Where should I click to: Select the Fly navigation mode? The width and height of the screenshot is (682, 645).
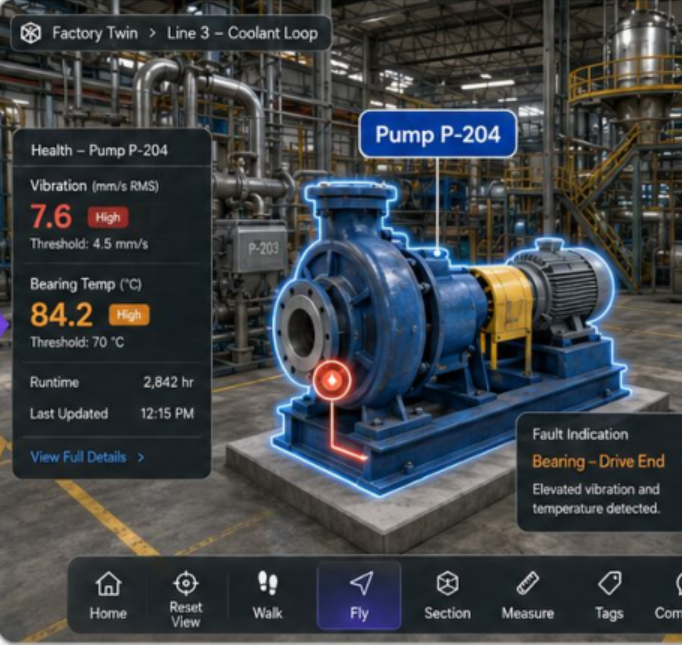360,595
